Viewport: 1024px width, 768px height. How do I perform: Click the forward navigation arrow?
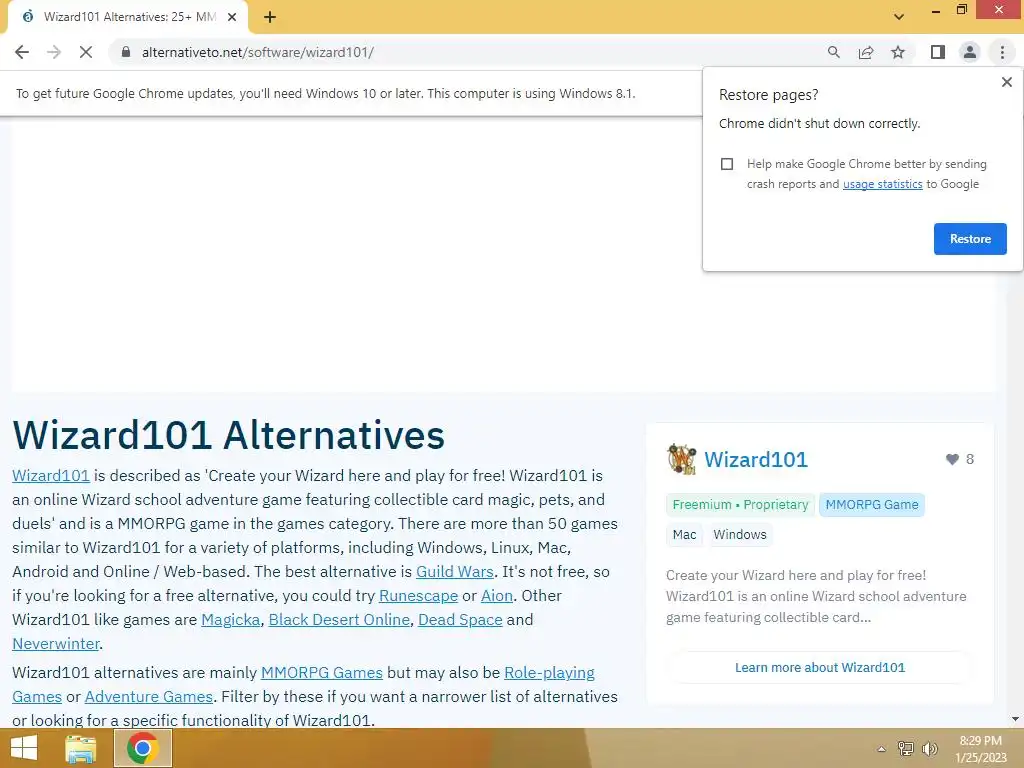54,52
